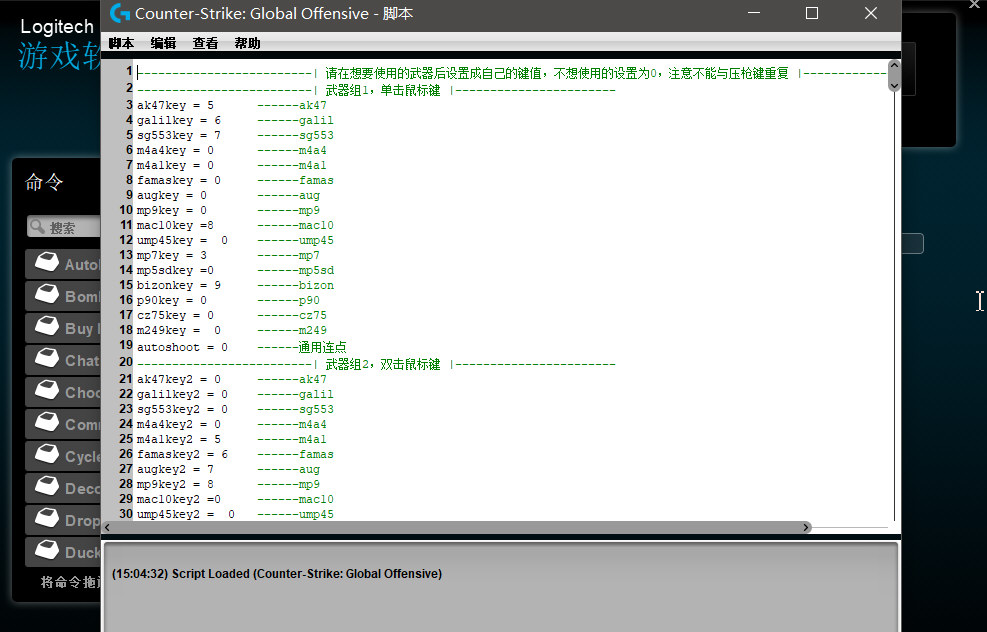Image resolution: width=987 pixels, height=632 pixels.
Task: Click the line 'bizonkey = 9'
Action: (179, 286)
